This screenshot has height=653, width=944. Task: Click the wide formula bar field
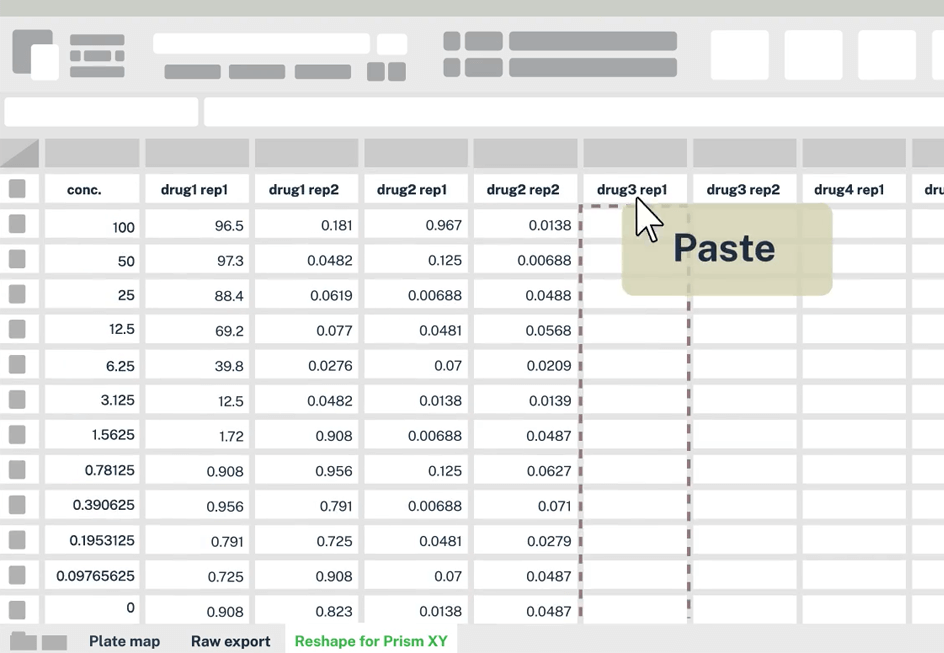(570, 112)
